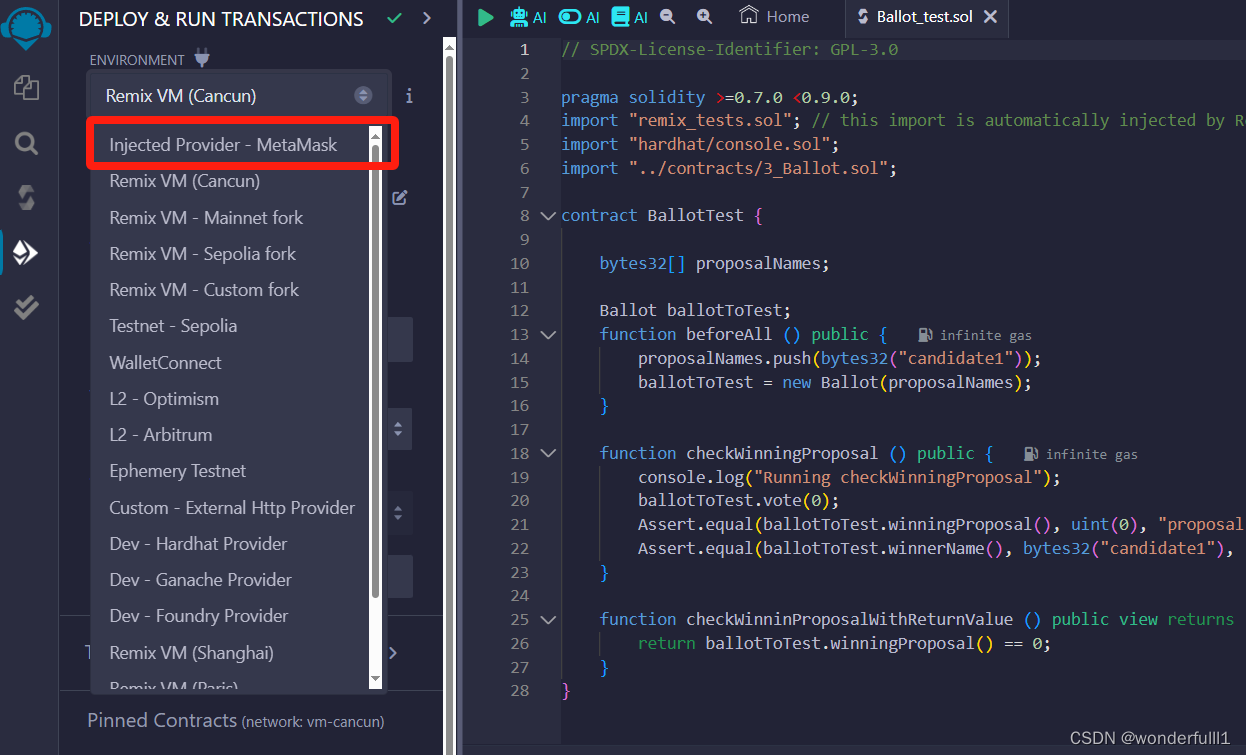Viewport: 1246px width, 755px height.
Task: Click the Remix logo icon
Action: pos(27,27)
